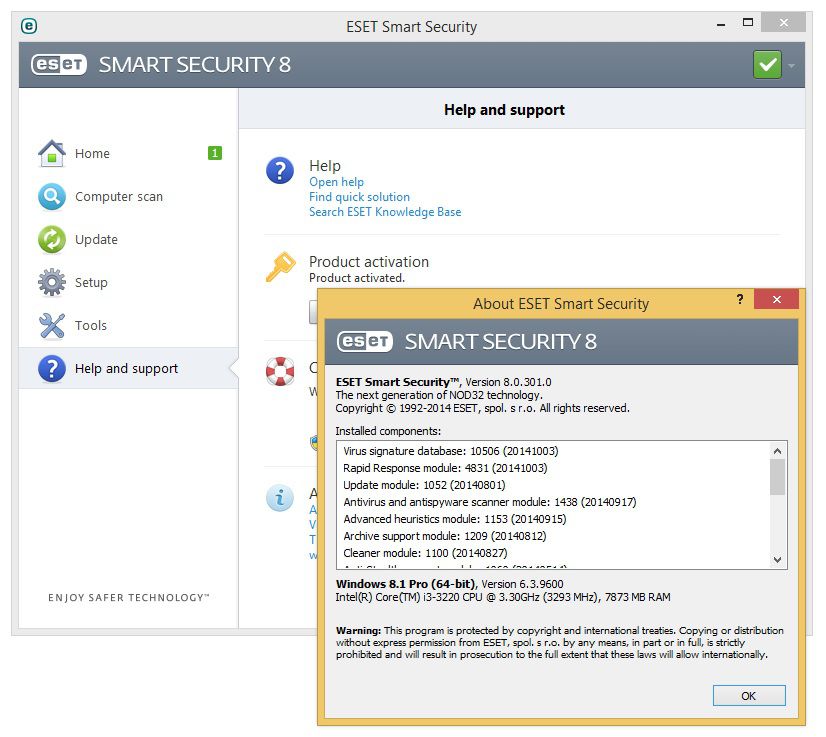
Task: Click the ESET logo in main header
Action: [x=58, y=65]
